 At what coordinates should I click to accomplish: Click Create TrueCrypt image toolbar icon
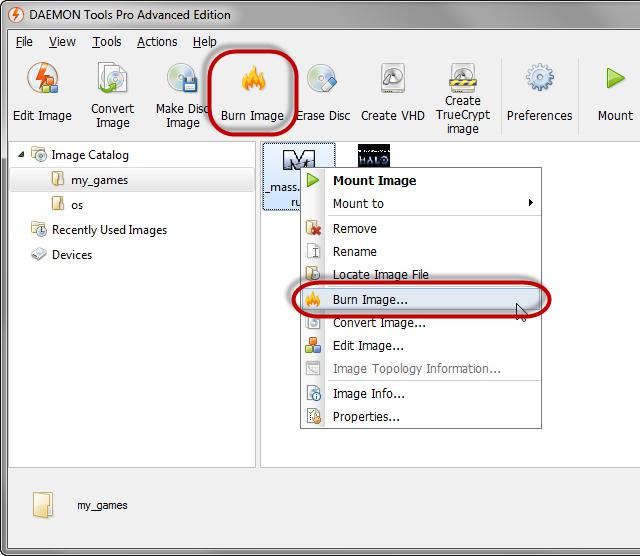tap(462, 78)
